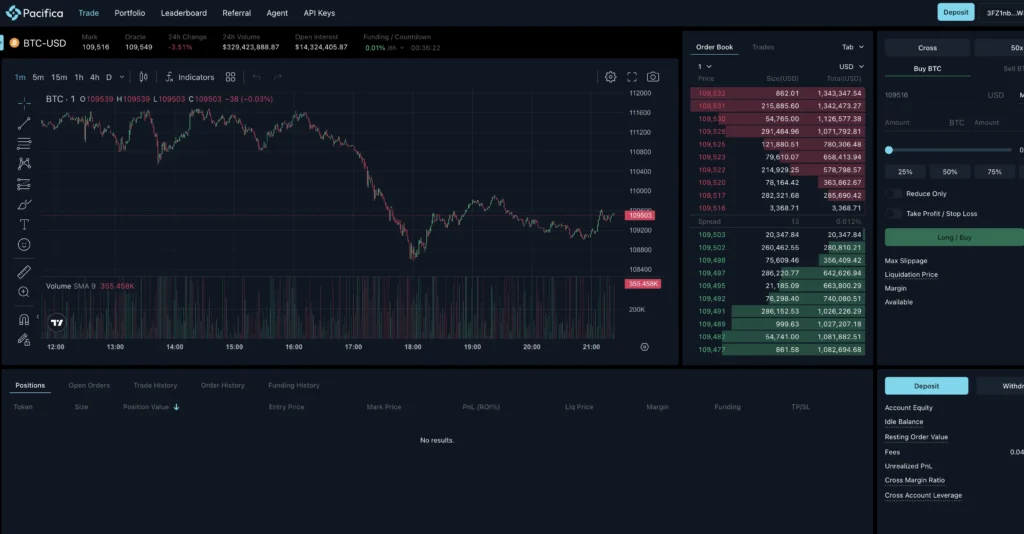Select the Buy BTC tab
This screenshot has height=534, width=1024.
point(927,69)
